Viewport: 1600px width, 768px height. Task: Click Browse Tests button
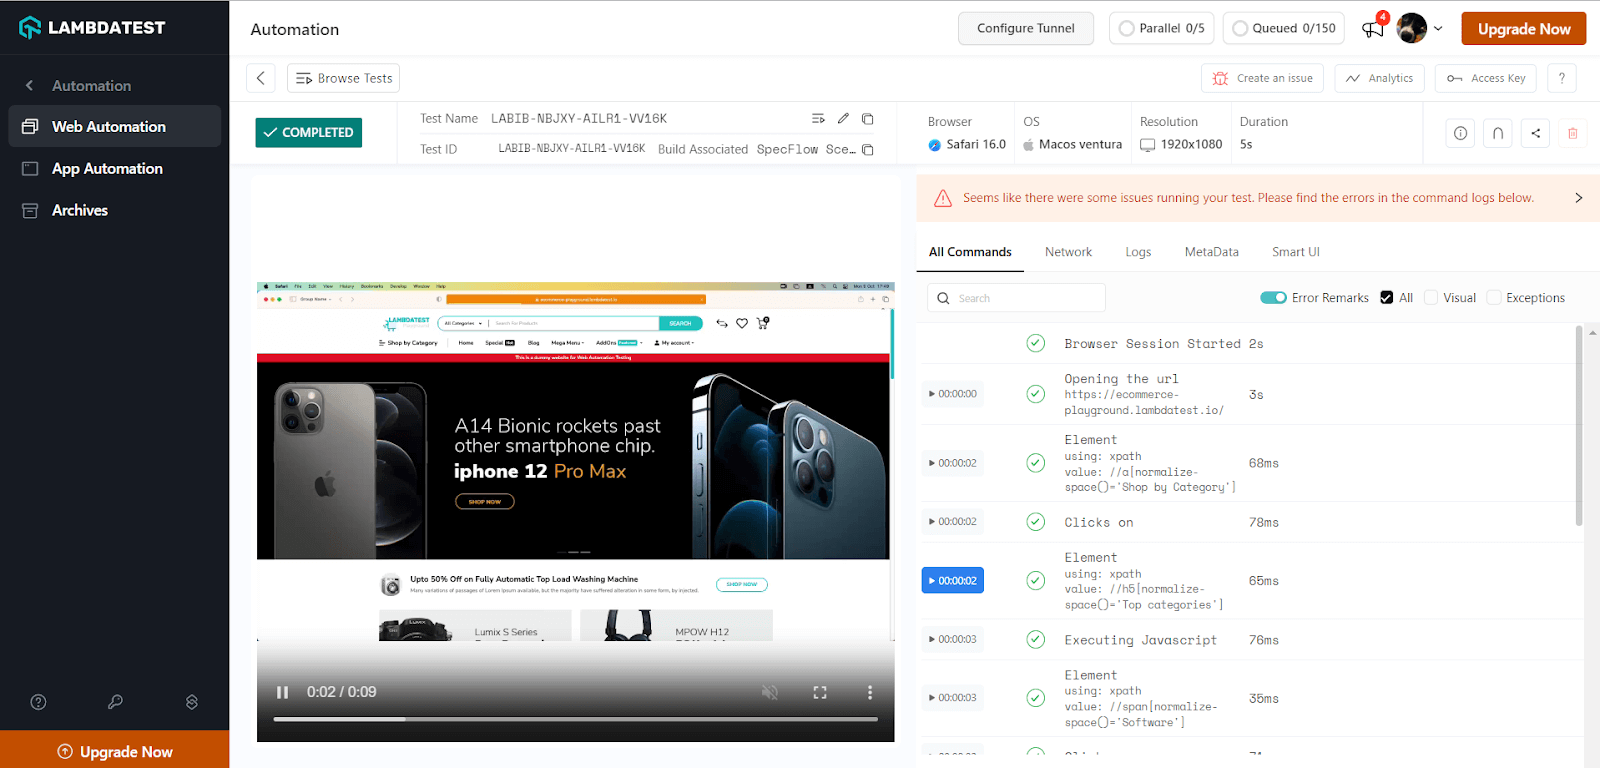tap(344, 78)
